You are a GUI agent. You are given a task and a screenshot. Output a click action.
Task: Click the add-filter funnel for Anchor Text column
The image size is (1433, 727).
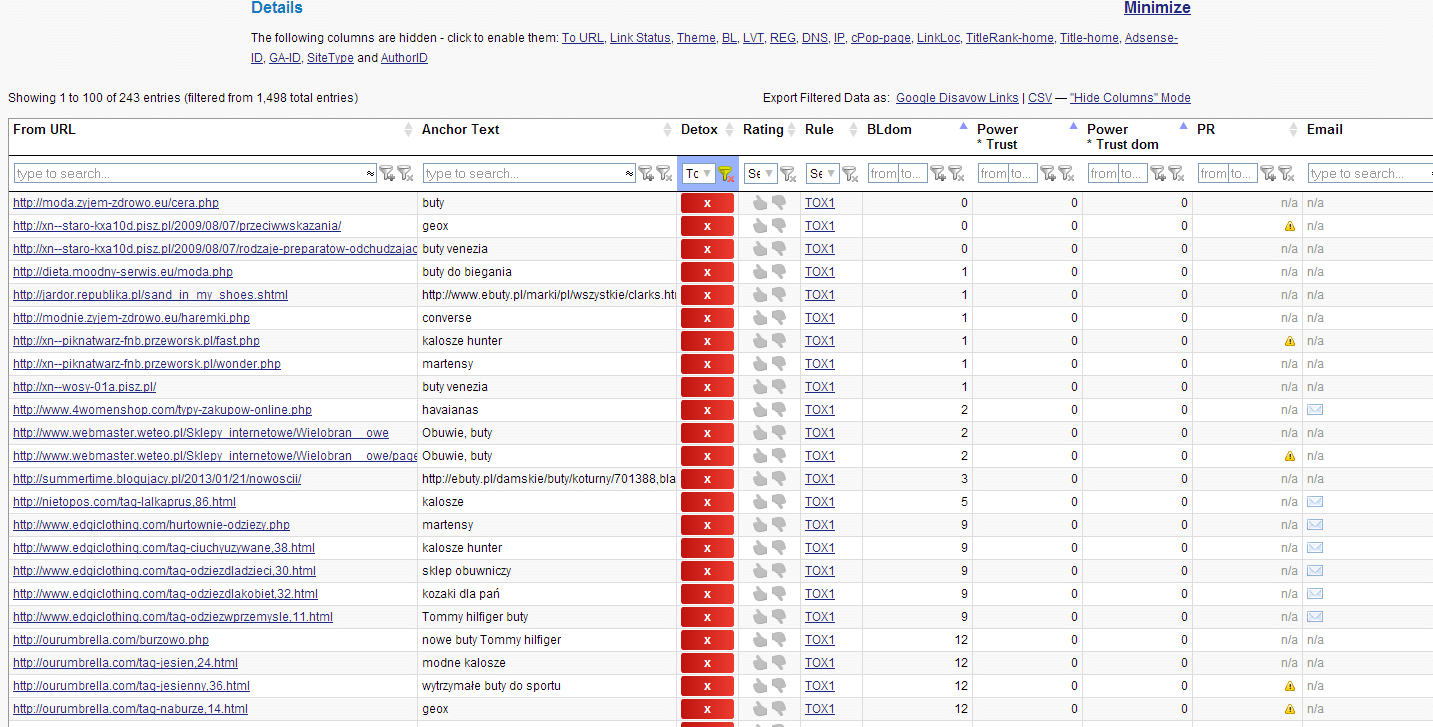tap(646, 174)
